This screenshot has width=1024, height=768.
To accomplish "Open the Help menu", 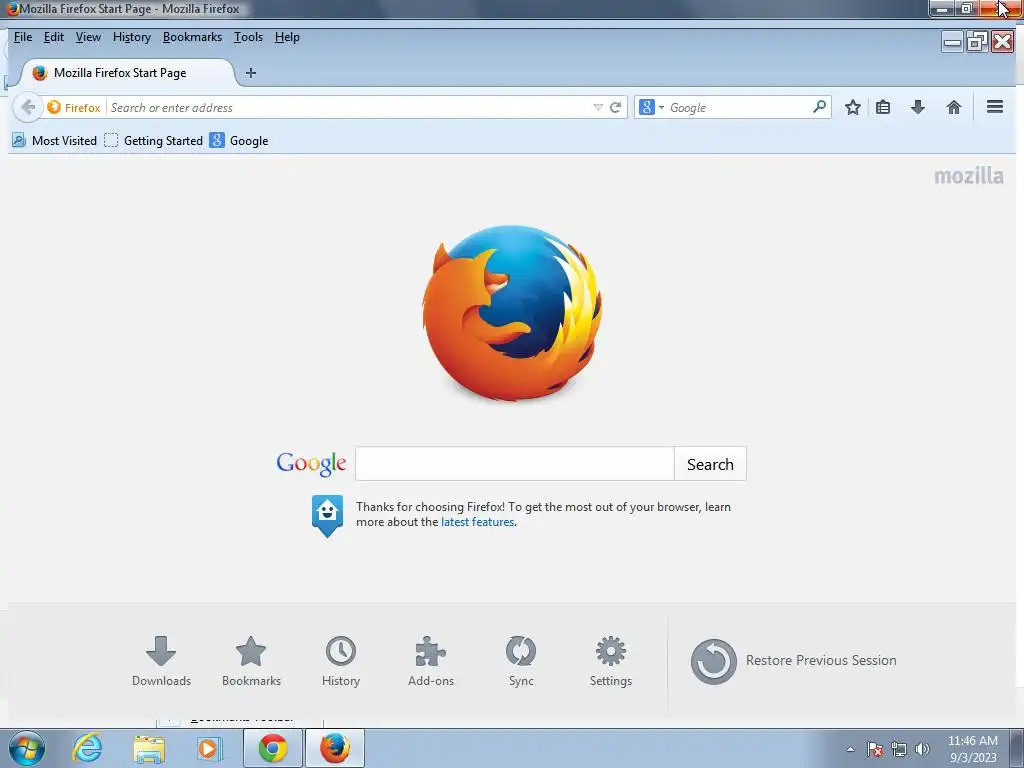I will 287,37.
